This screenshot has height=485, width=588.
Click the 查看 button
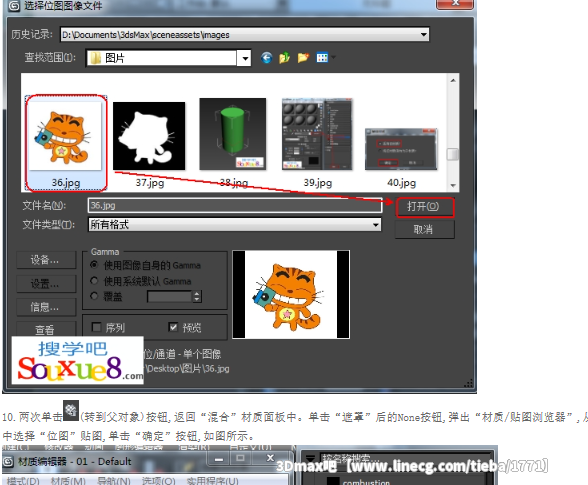46,329
